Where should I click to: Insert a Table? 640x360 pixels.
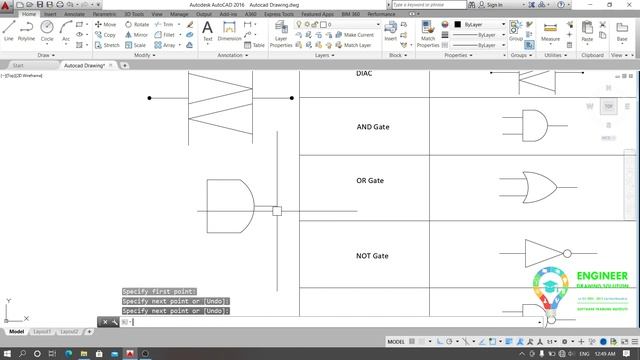pos(254,45)
